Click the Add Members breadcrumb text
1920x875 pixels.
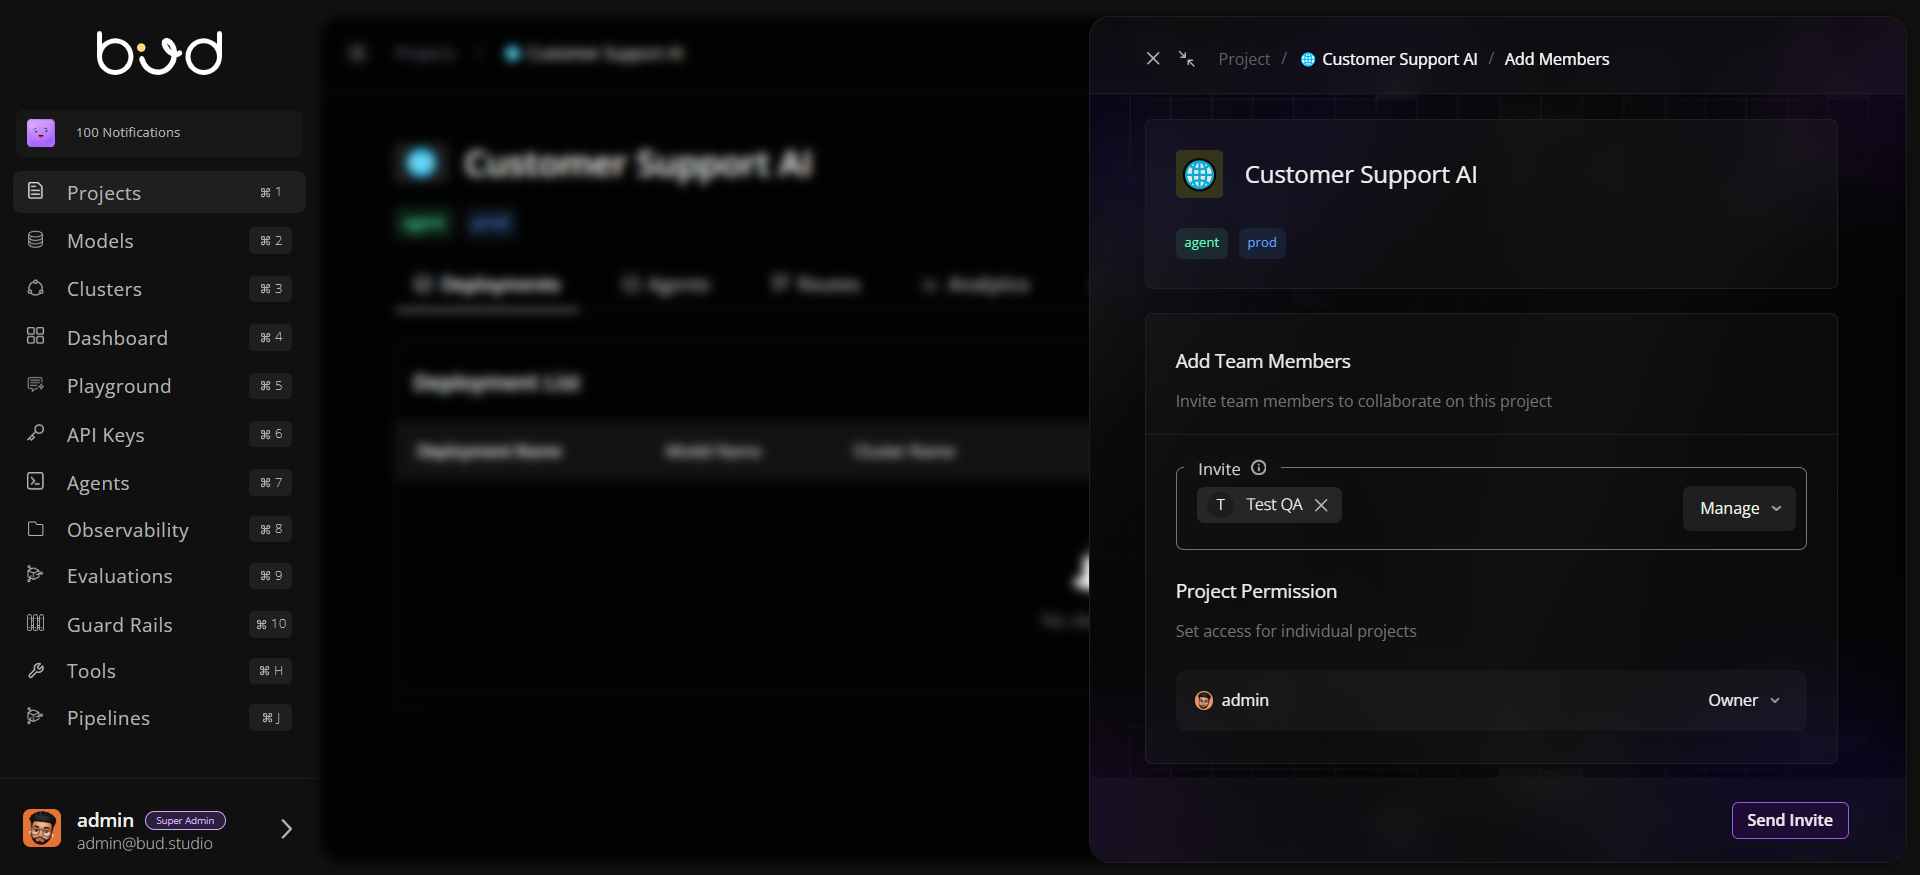[x=1557, y=59]
